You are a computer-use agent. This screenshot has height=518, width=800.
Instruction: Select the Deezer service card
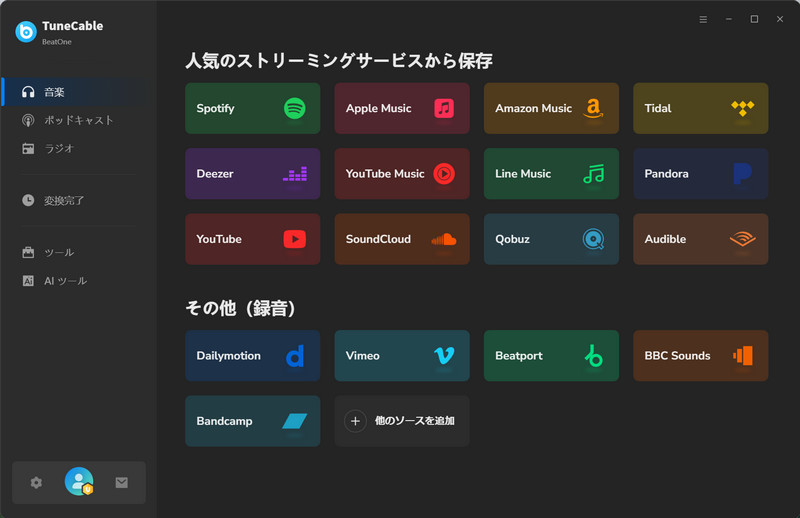click(x=253, y=174)
